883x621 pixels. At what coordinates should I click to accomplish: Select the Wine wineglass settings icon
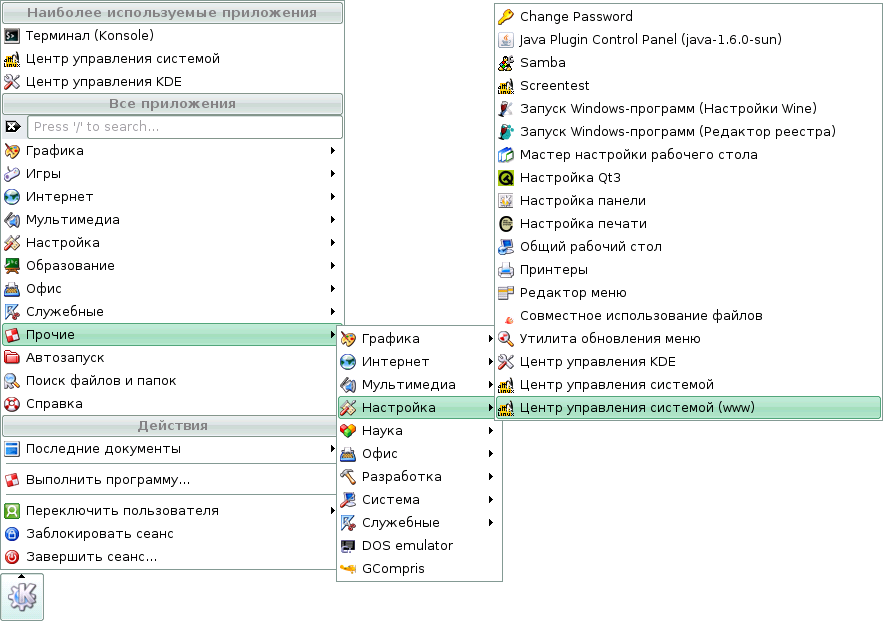click(x=504, y=108)
